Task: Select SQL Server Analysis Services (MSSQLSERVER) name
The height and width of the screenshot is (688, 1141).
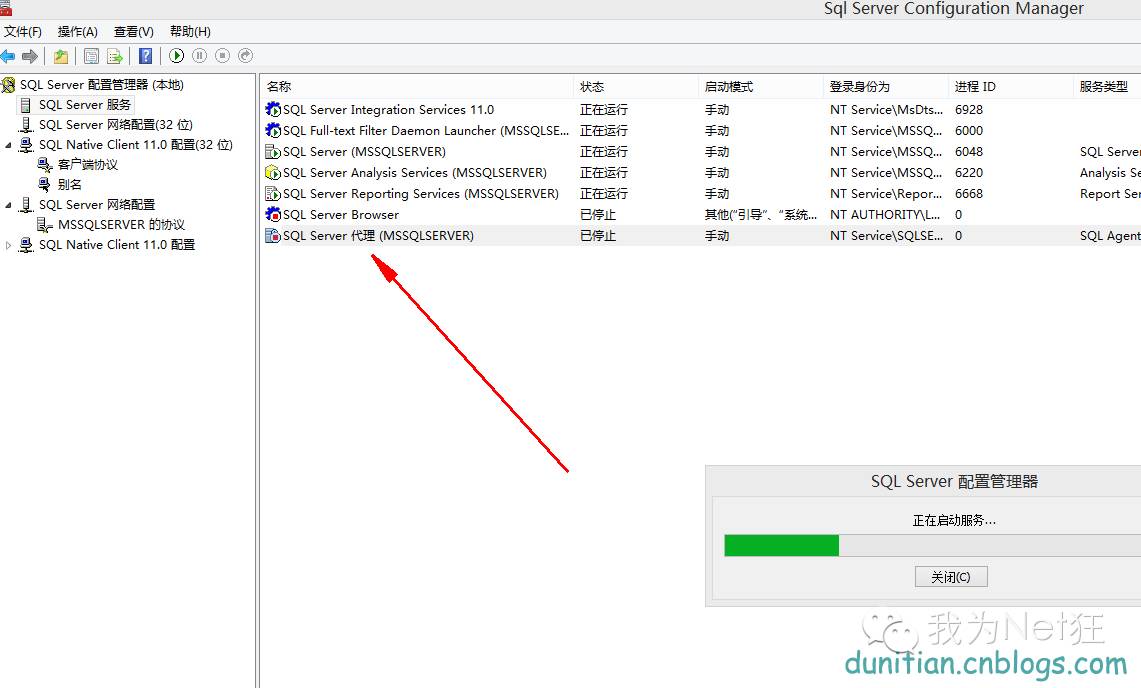Action: [415, 173]
